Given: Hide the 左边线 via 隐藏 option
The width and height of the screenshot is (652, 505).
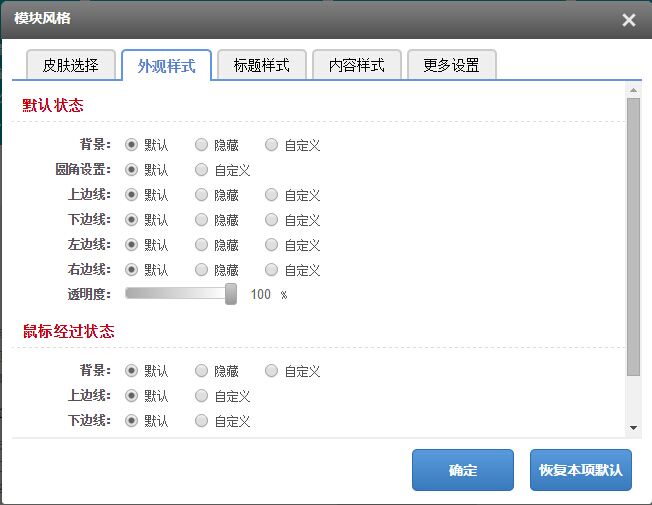Looking at the screenshot, I should coord(202,244).
